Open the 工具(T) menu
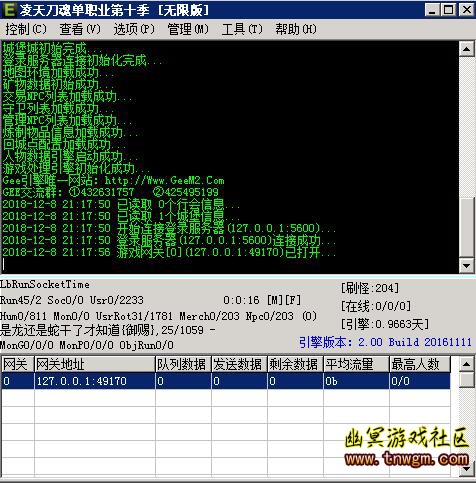476x483 pixels. click(x=242, y=29)
